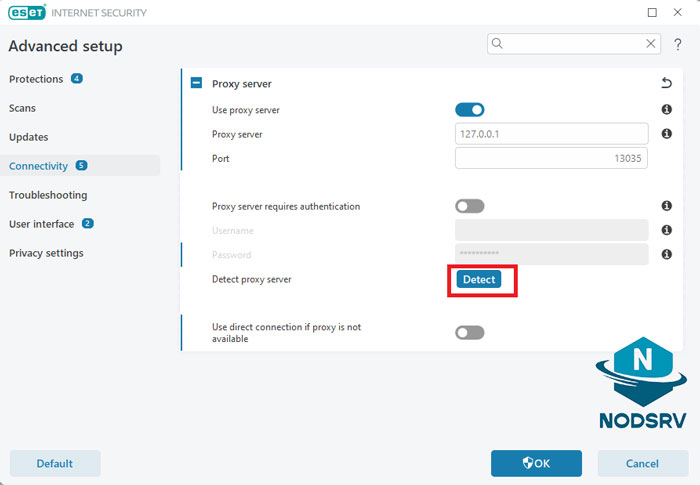
Task: Click the OK button to confirm
Action: (536, 463)
